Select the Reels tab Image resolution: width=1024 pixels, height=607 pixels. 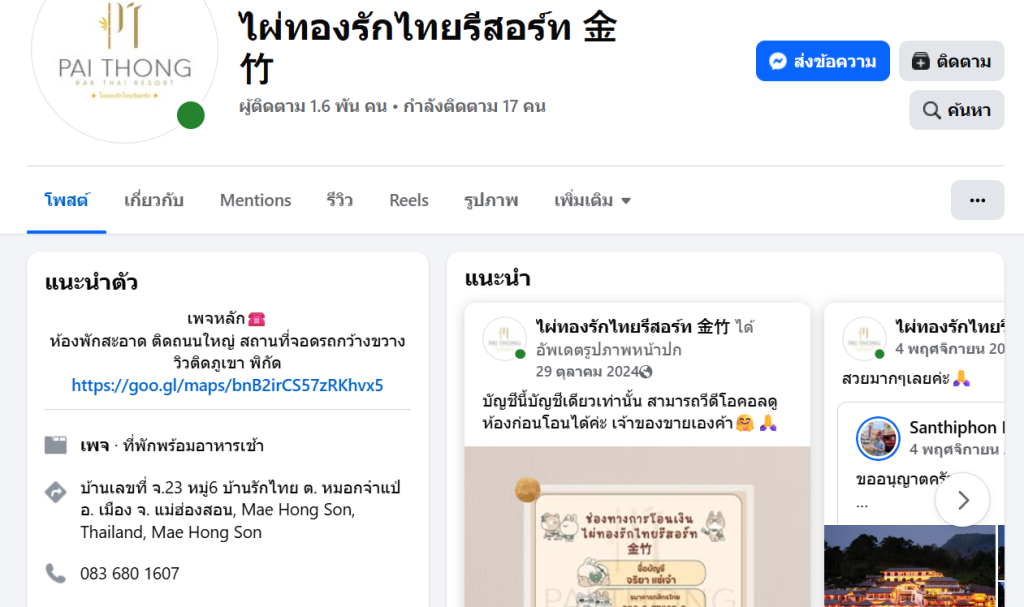click(409, 200)
